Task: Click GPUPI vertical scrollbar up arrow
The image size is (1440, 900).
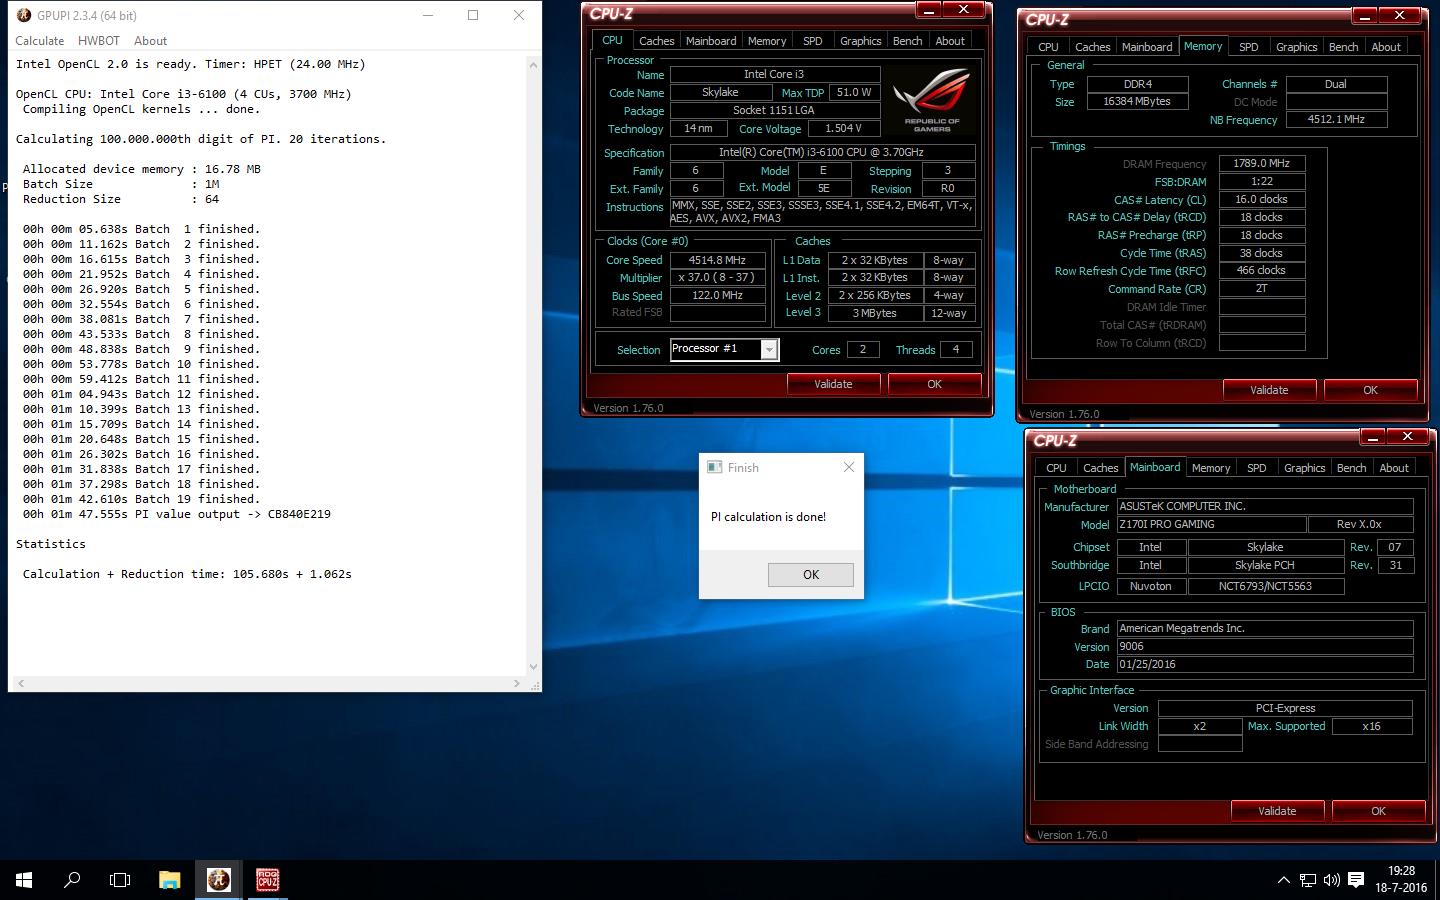Action: pos(533,65)
